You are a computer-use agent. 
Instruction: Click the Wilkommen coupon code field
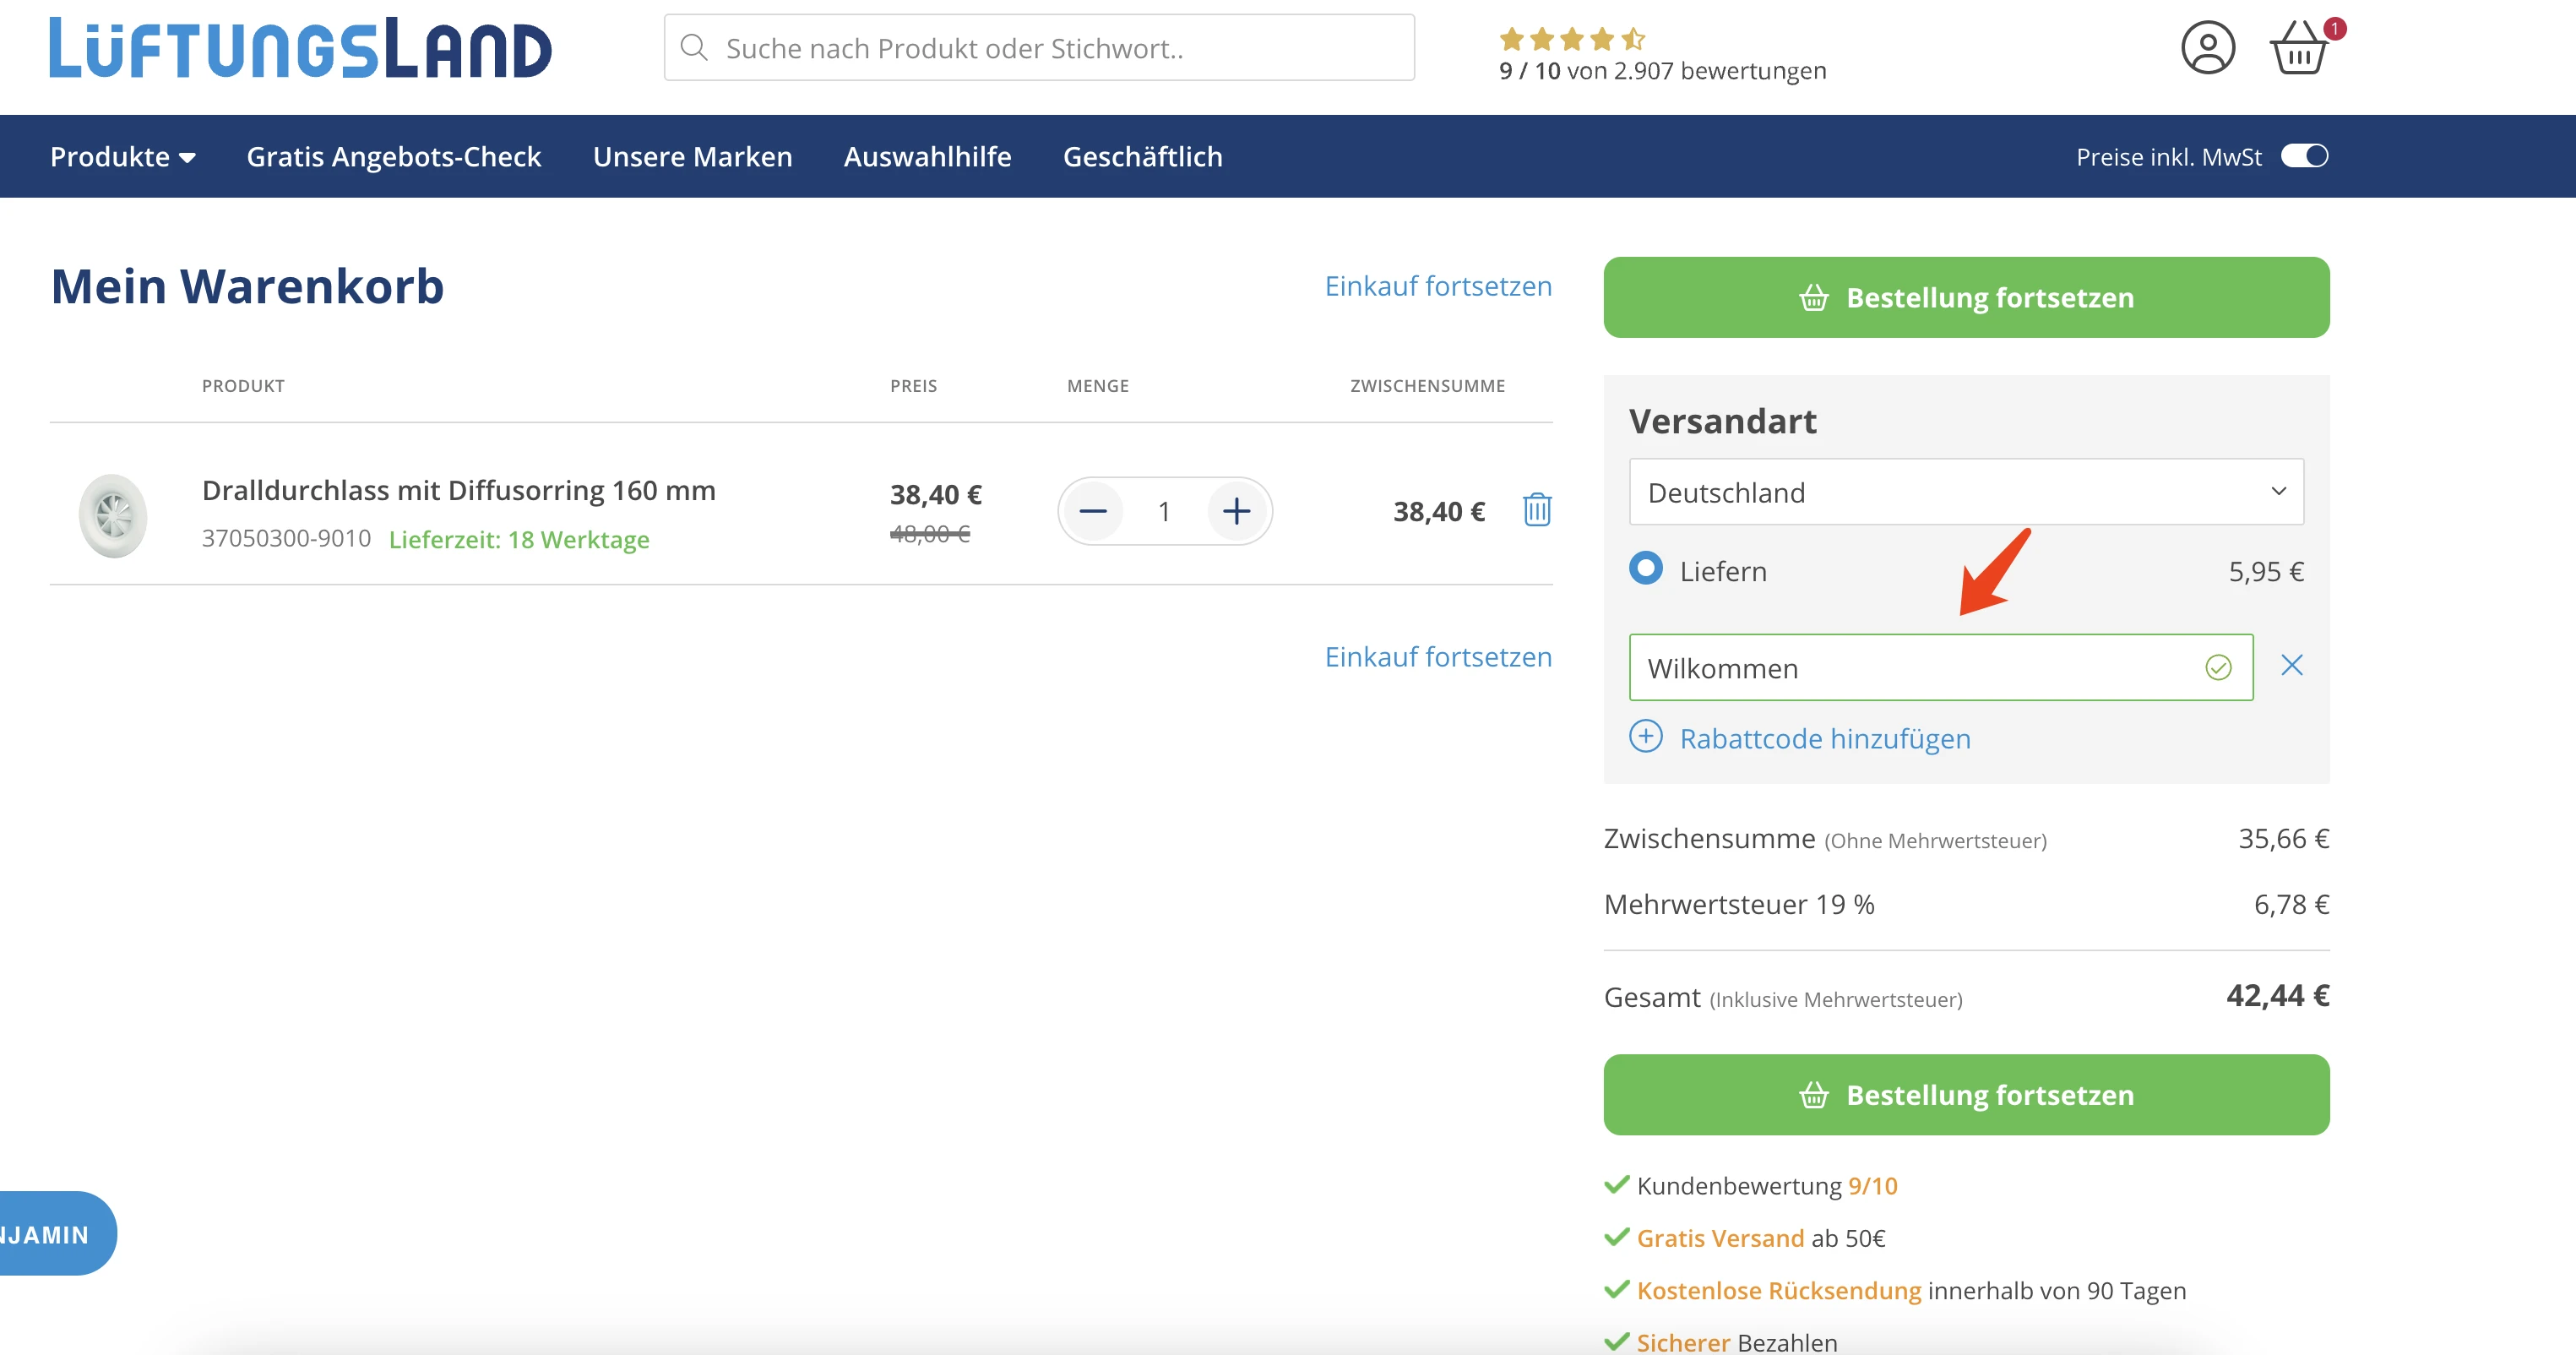[x=1940, y=667]
